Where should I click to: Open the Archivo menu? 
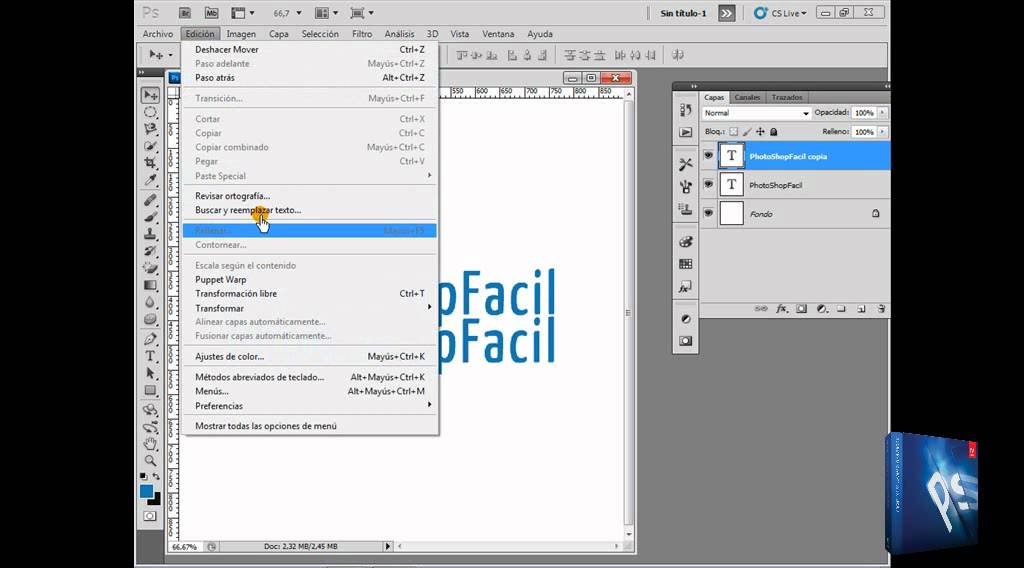click(x=157, y=34)
